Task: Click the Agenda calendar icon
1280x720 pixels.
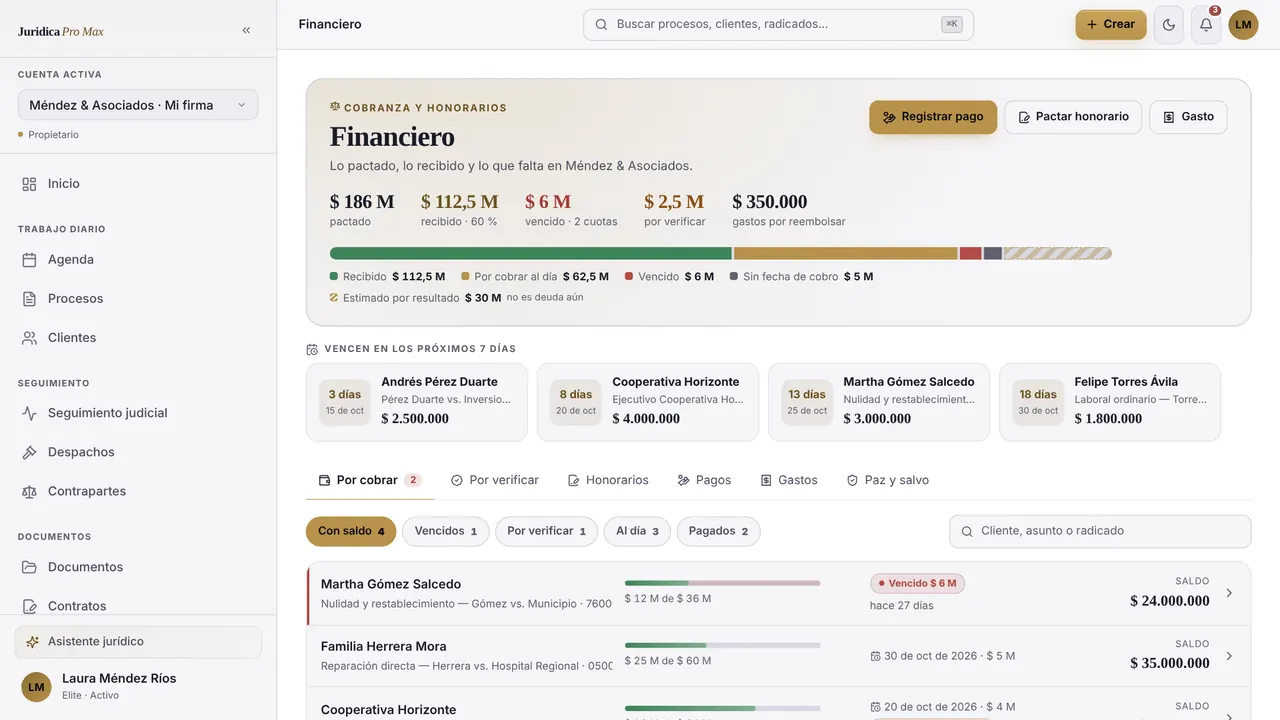Action: click(x=30, y=260)
